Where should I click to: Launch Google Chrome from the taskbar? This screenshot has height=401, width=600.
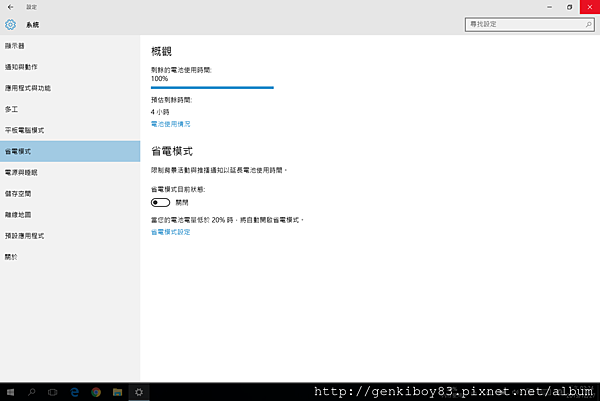tap(96, 392)
